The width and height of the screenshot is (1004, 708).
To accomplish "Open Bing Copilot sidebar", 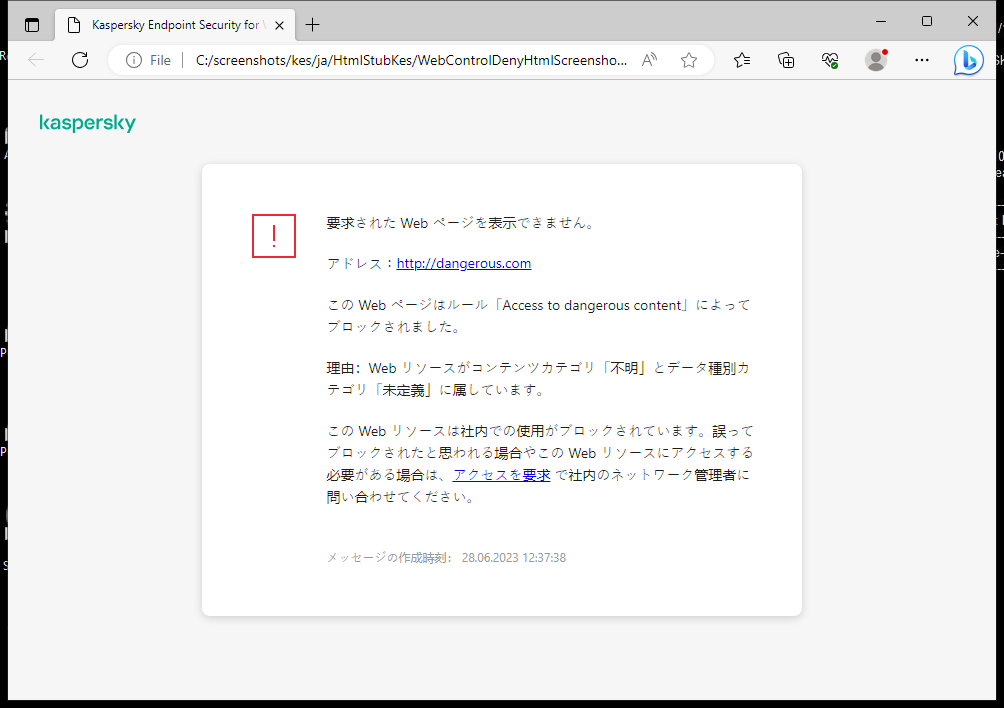I will 967,60.
